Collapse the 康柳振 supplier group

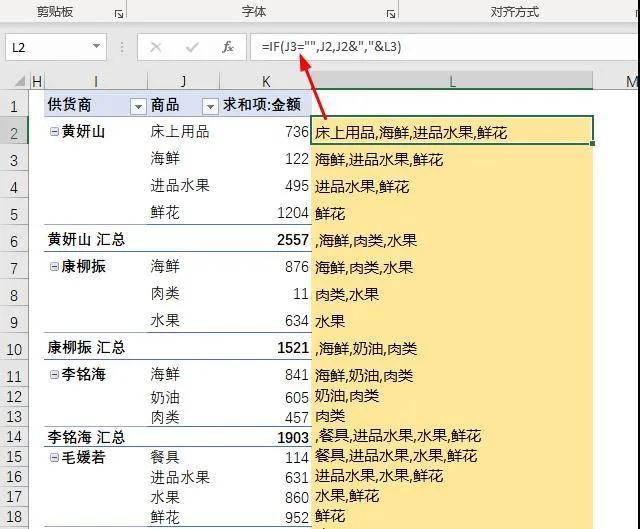(54, 267)
